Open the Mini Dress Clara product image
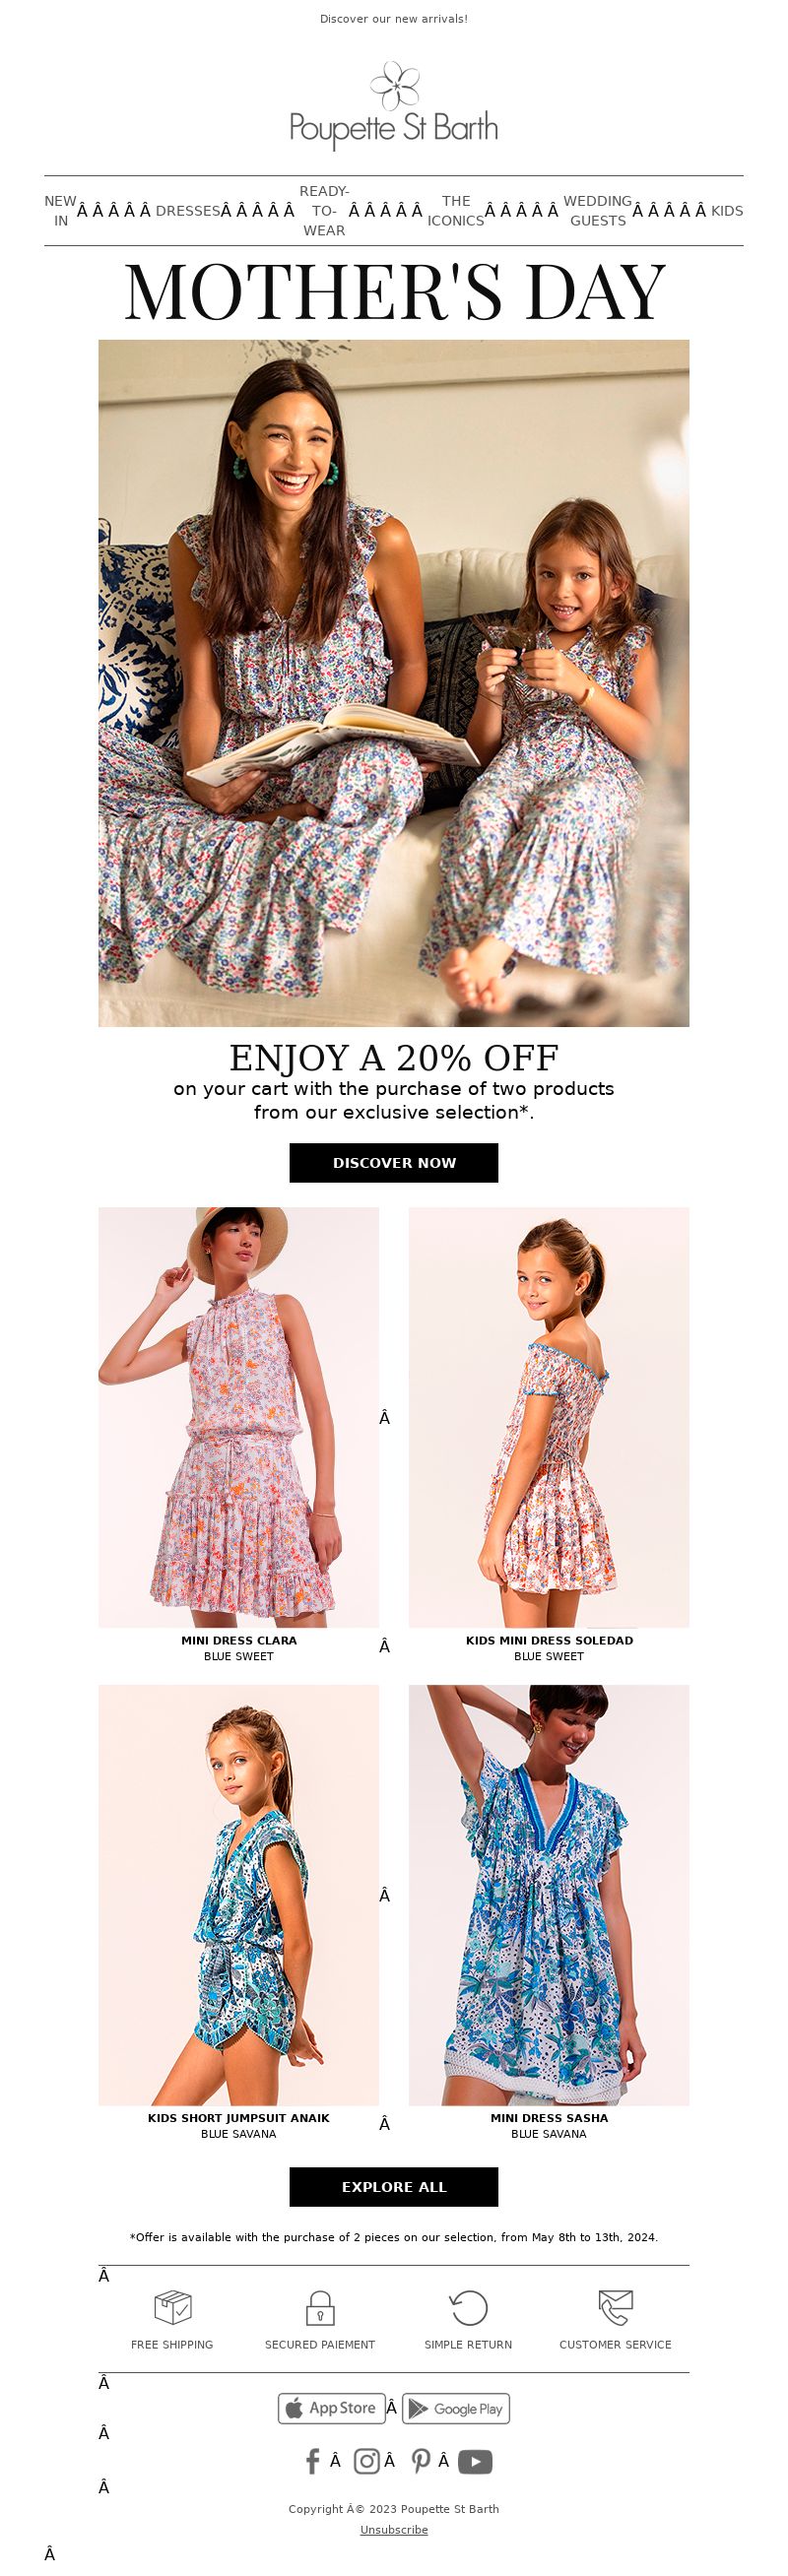The image size is (788, 2576). (239, 1417)
